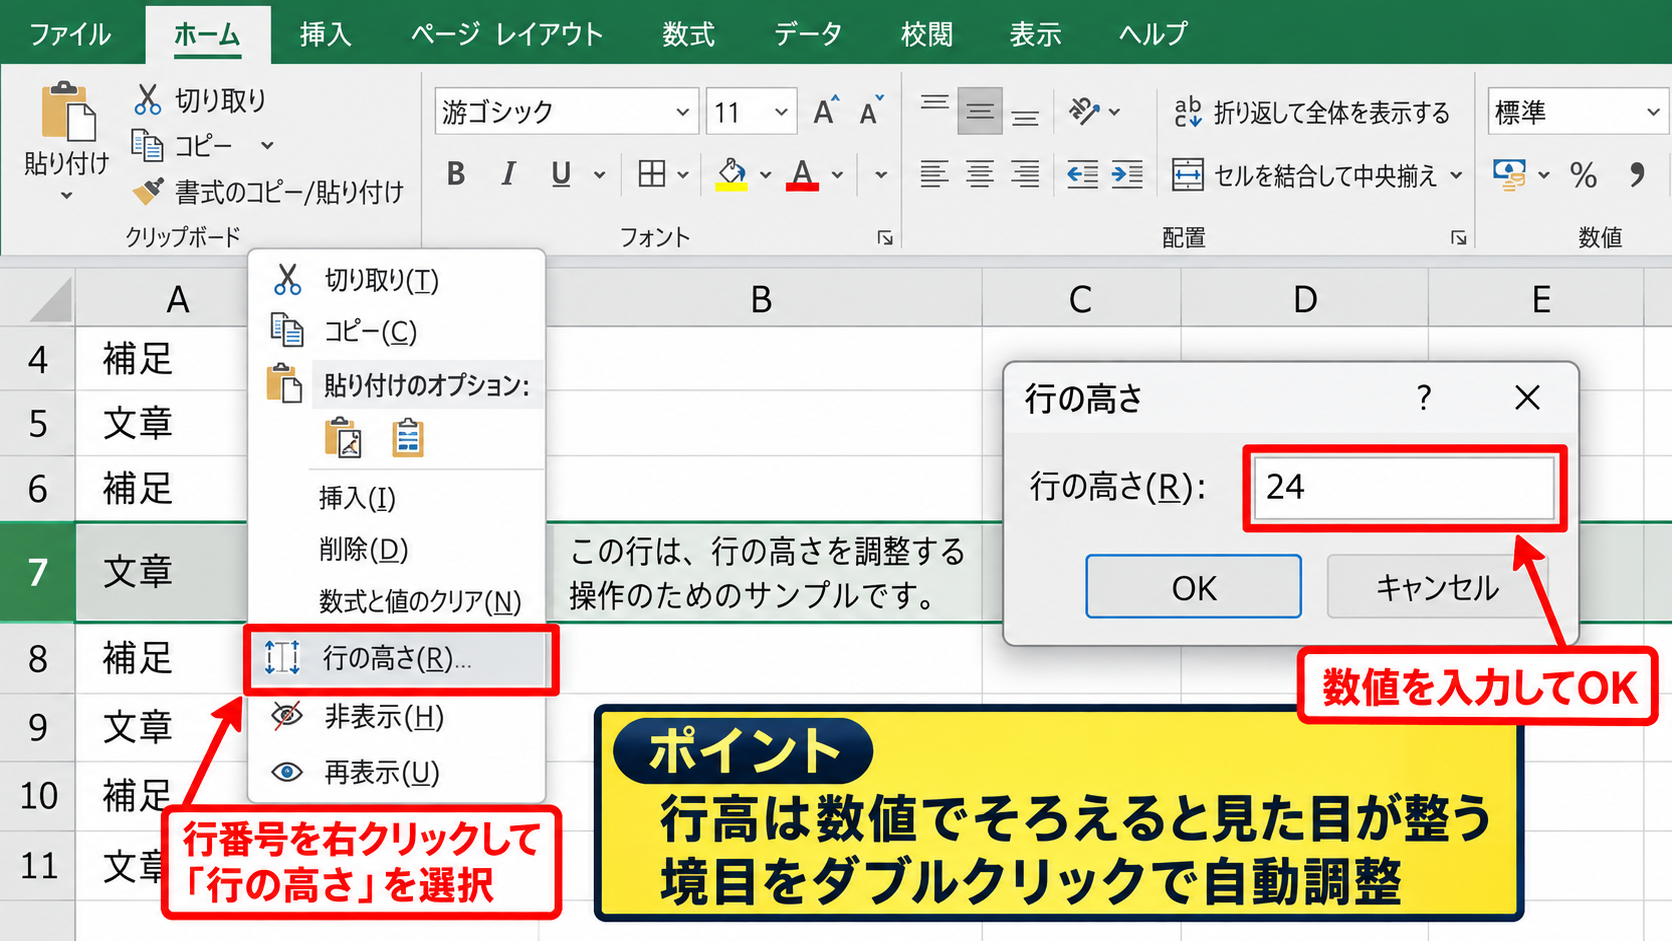The height and width of the screenshot is (941, 1672).
Task: Align text left icon
Action: [x=934, y=175]
